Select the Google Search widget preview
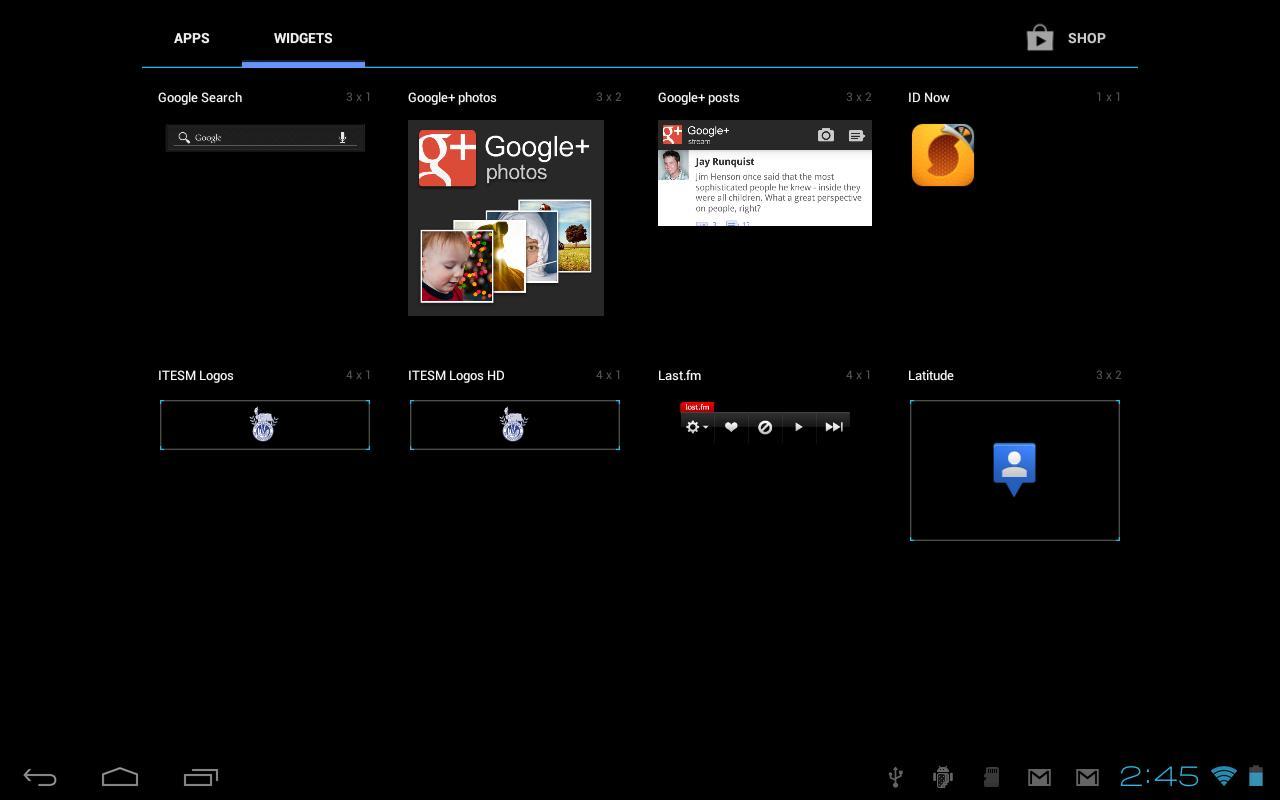 point(265,137)
